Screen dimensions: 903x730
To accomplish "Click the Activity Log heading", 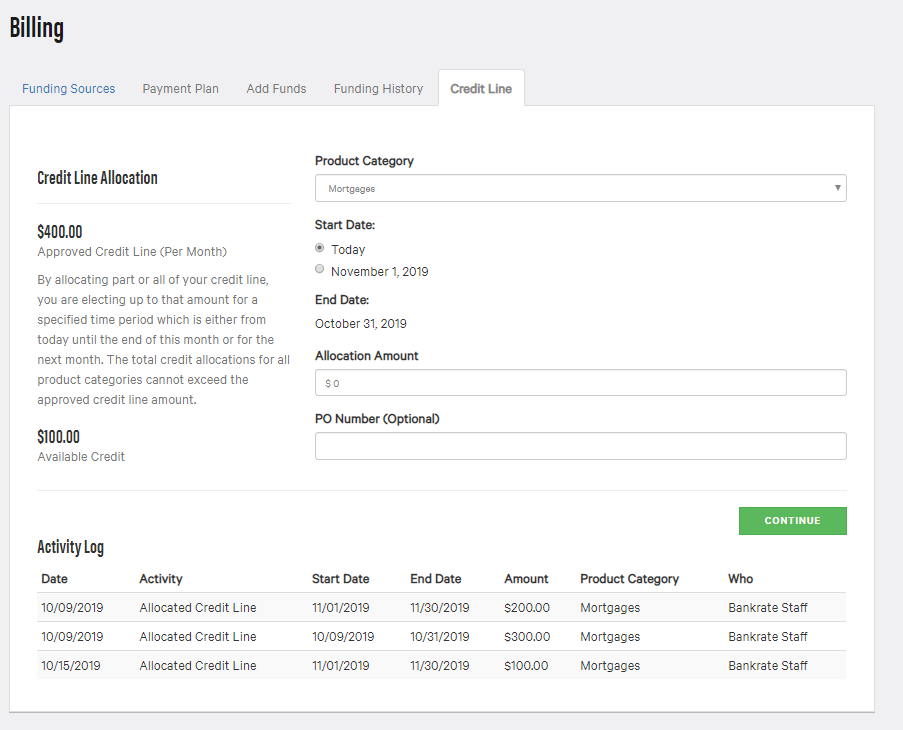I will (70, 547).
